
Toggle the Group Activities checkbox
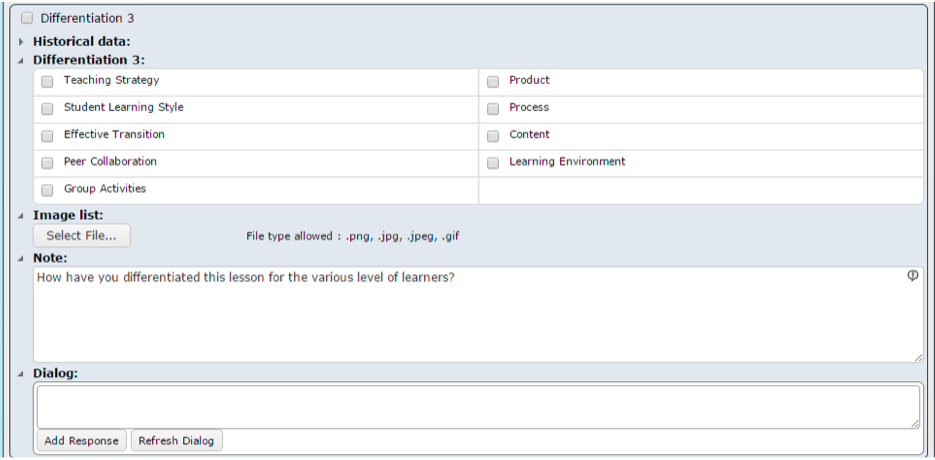(x=47, y=190)
